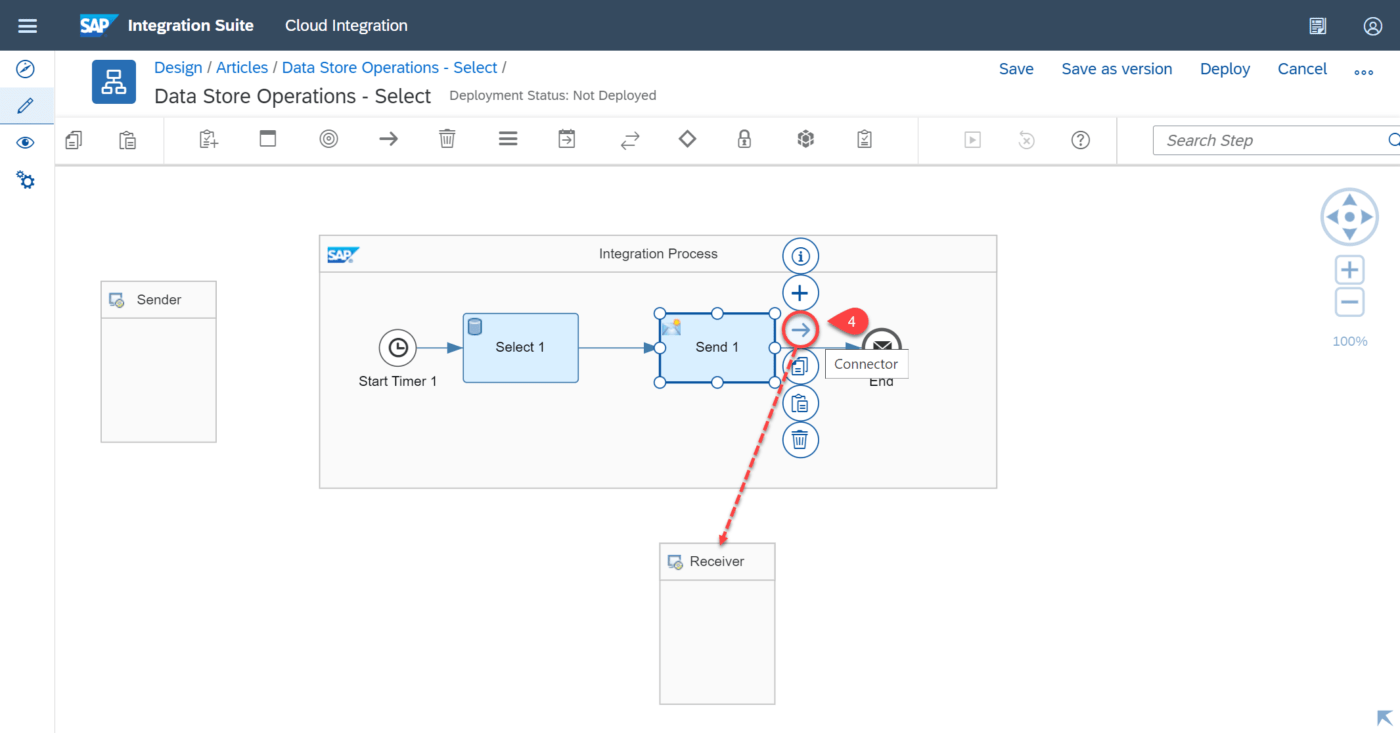Pan canvas up with navigation arrow
This screenshot has height=733, width=1400.
coord(1350,199)
